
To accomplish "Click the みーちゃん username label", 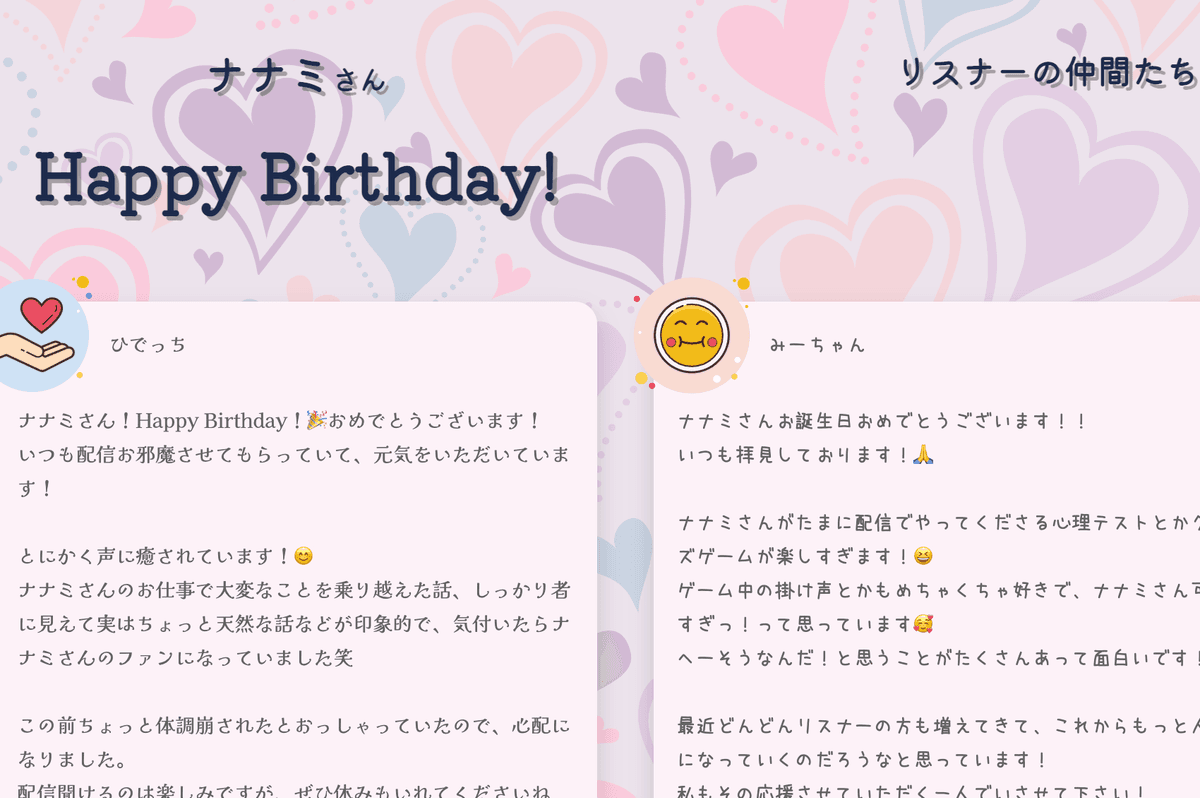I will coord(817,345).
